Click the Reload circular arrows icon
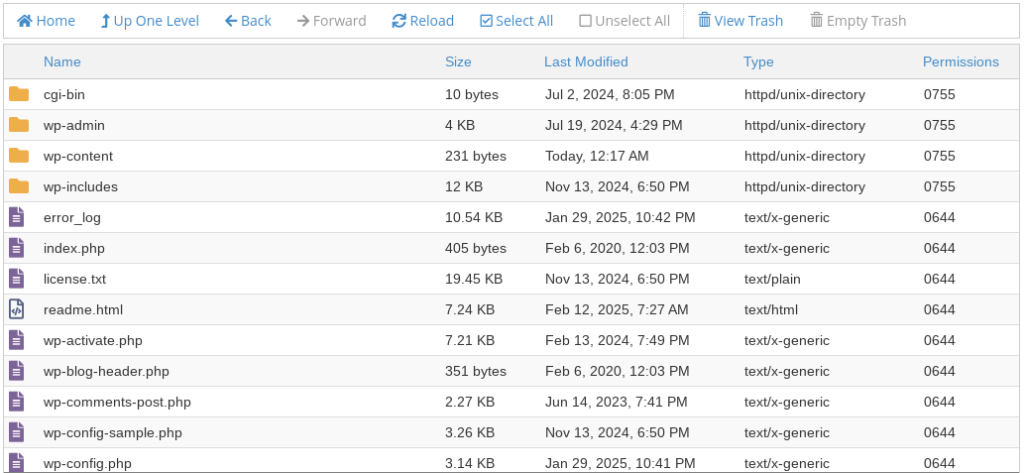Image resolution: width=1024 pixels, height=473 pixels. coord(399,21)
